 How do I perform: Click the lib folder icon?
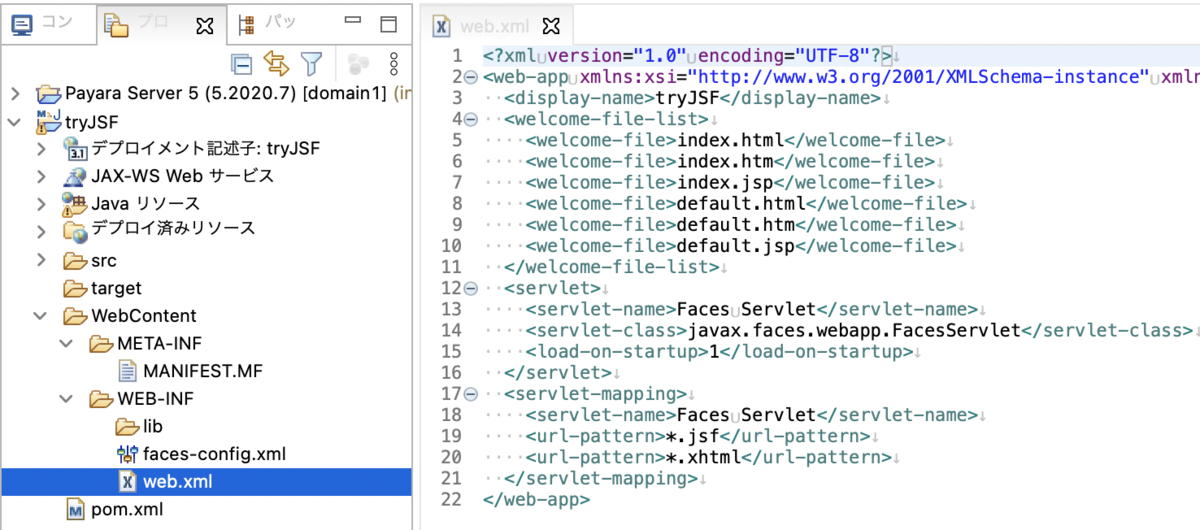128,427
